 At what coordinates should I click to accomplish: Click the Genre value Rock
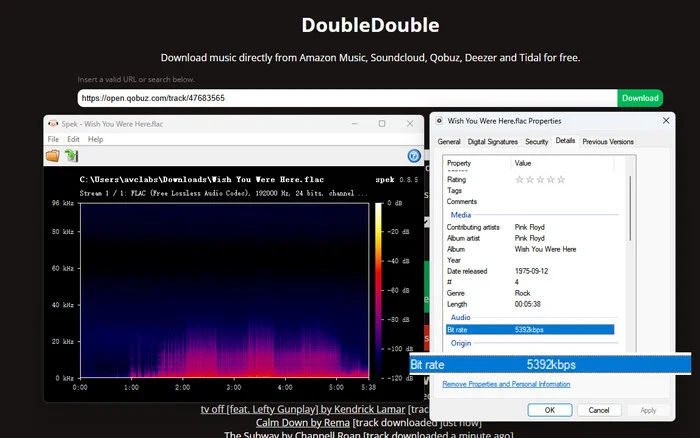(522, 293)
